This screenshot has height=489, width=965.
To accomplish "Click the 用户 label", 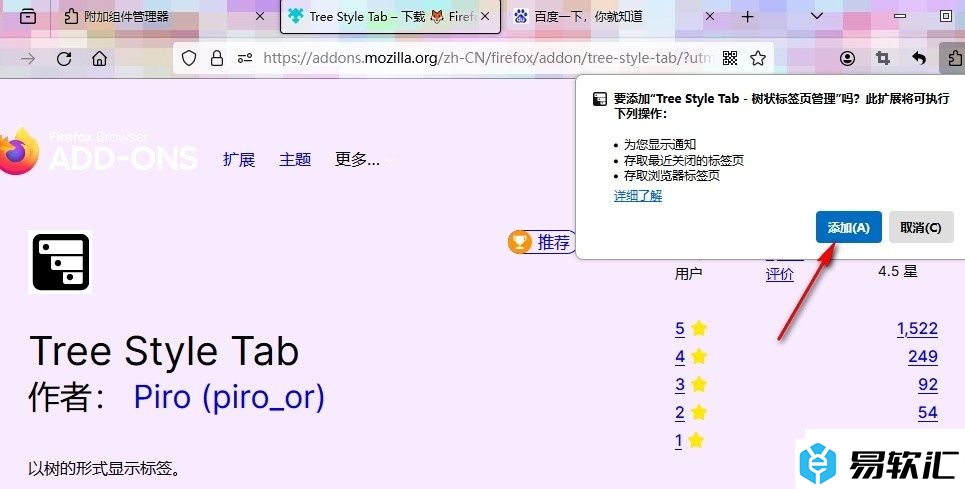I will click(x=688, y=274).
